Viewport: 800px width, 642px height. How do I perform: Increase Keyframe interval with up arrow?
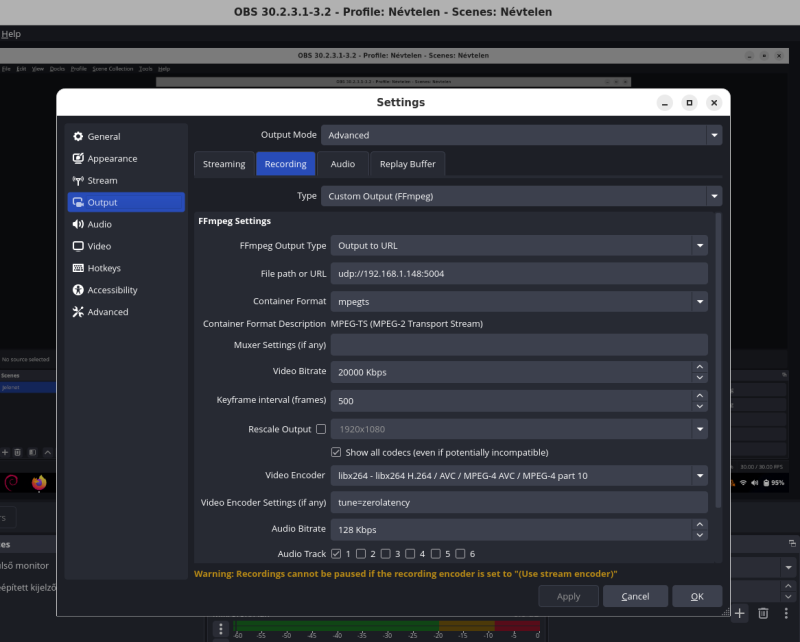[700, 396]
